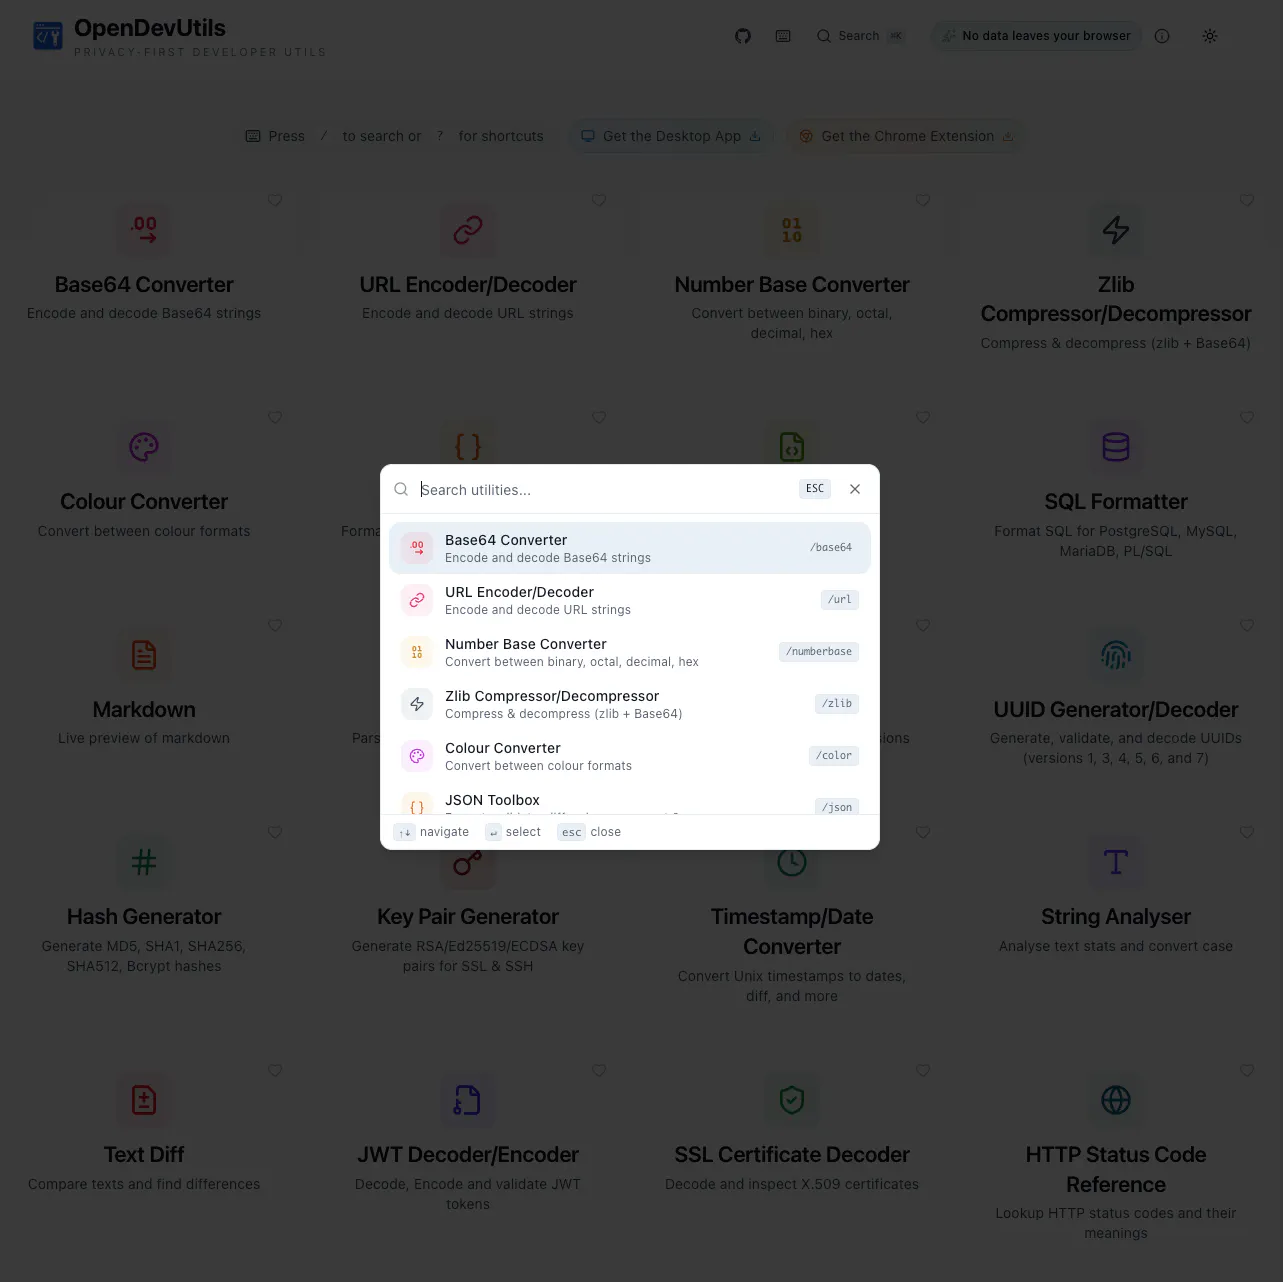Open the Colour Converter palette card icon

[144, 447]
